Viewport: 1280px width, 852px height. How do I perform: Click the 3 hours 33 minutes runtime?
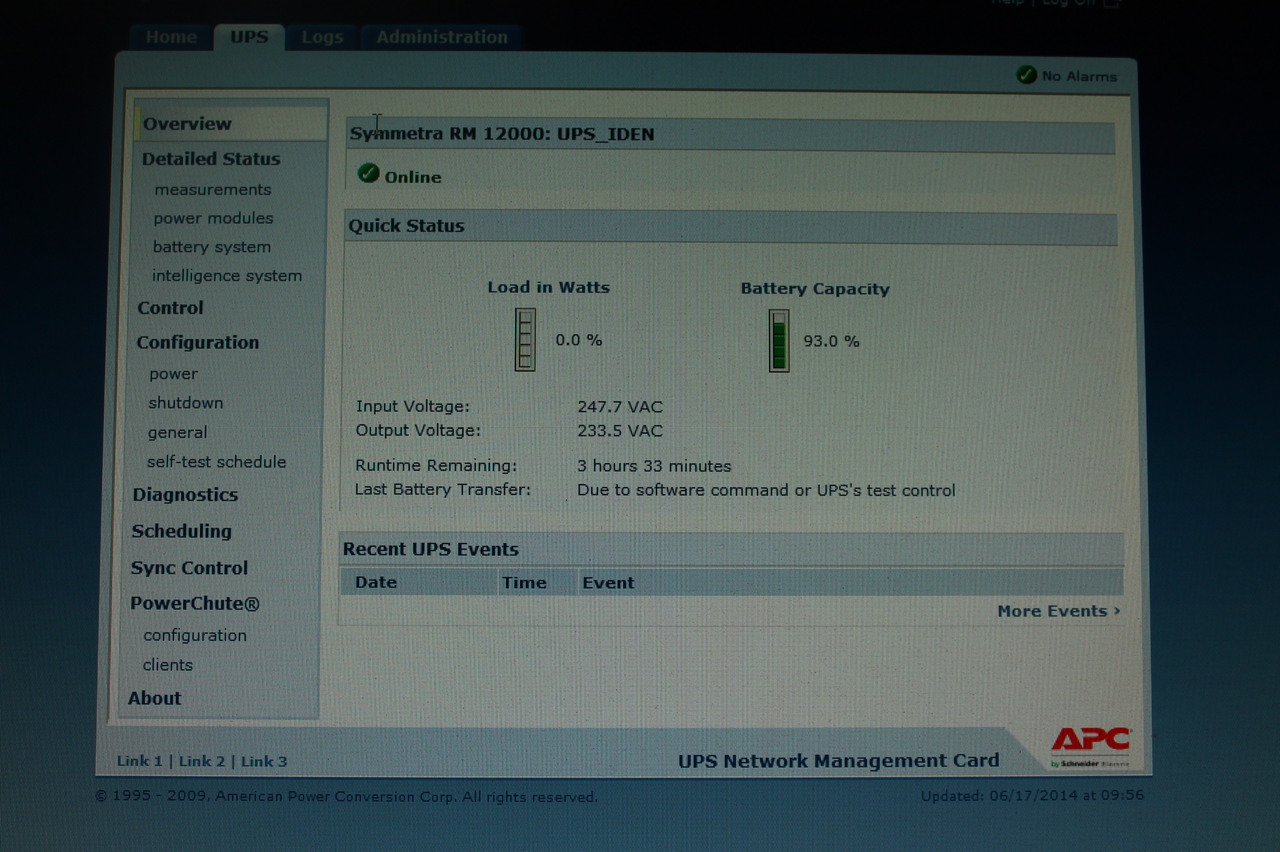pos(654,466)
